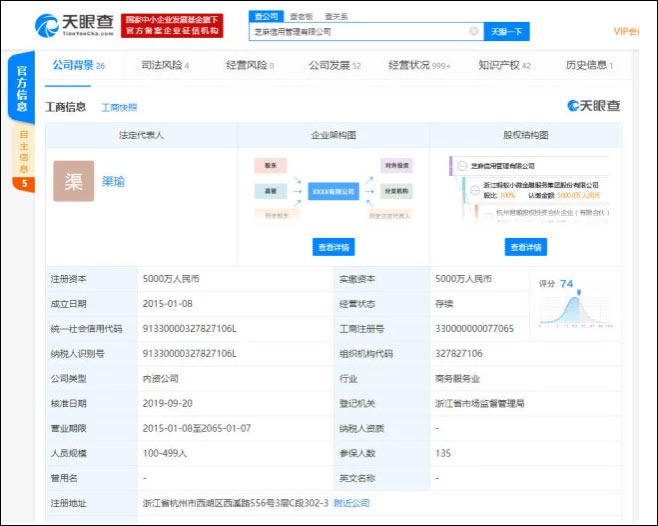The image size is (658, 526).
Task: Switch to the 历史信息 tab
Action: pyautogui.click(x=589, y=65)
